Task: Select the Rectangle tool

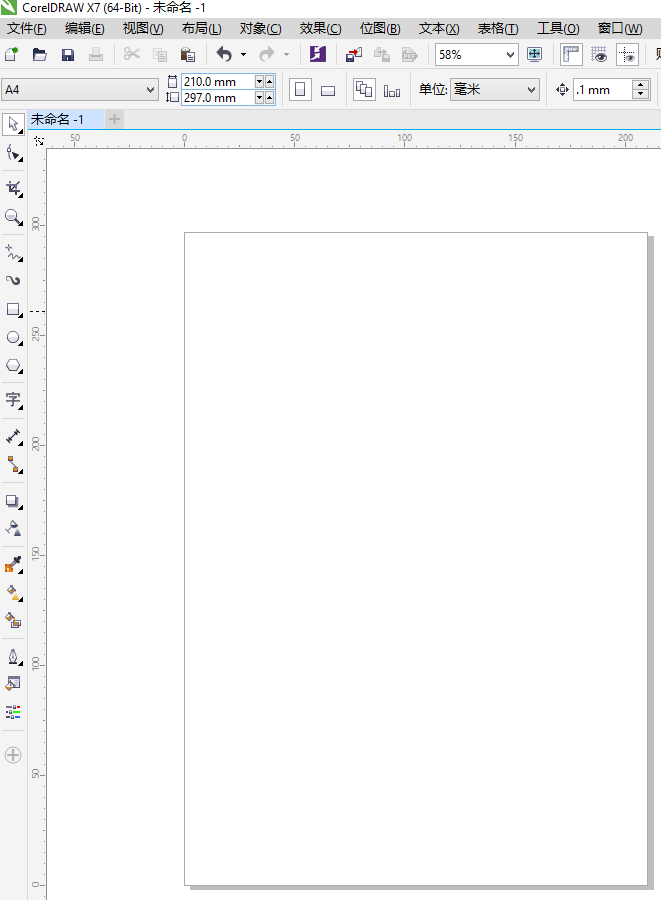Action: pyautogui.click(x=13, y=310)
